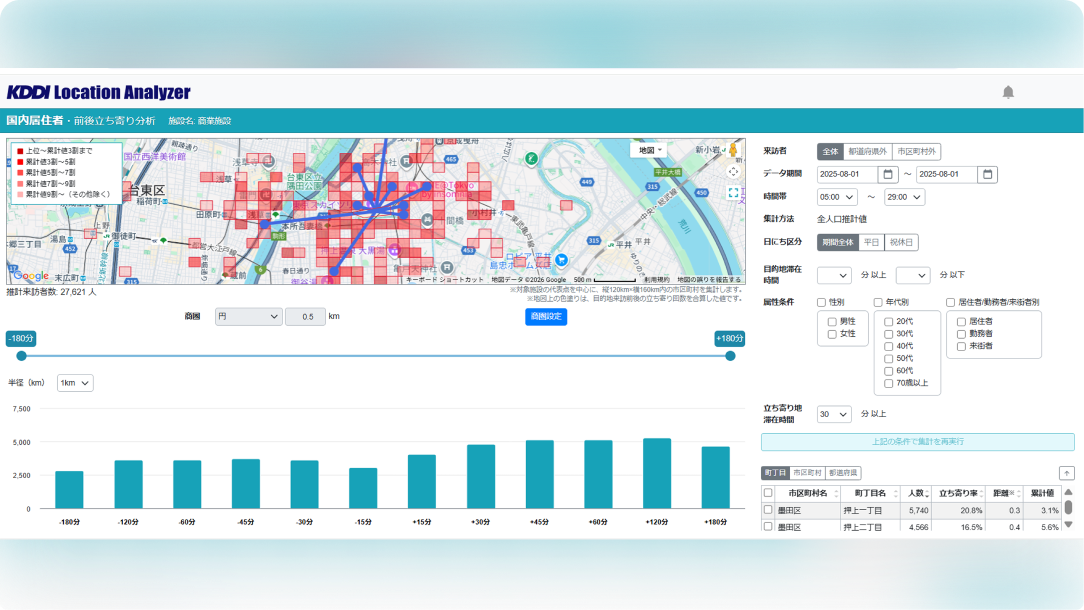Click the Street View pegman icon on the map

pyautogui.click(x=733, y=150)
